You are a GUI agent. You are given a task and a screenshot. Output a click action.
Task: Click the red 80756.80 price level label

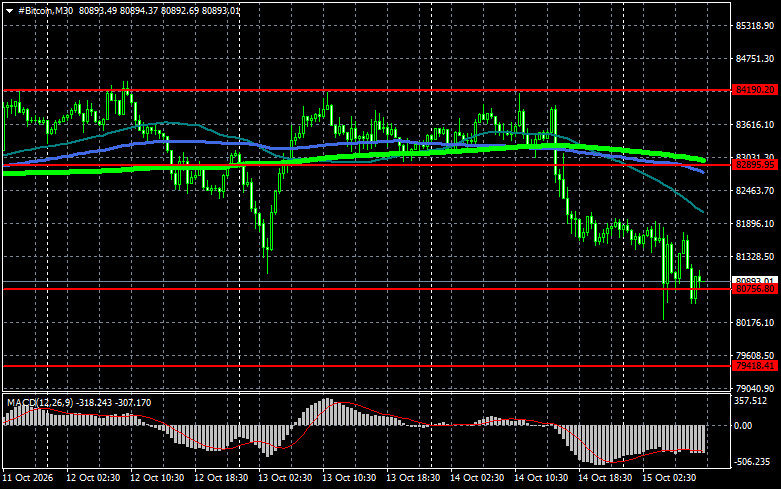755,289
